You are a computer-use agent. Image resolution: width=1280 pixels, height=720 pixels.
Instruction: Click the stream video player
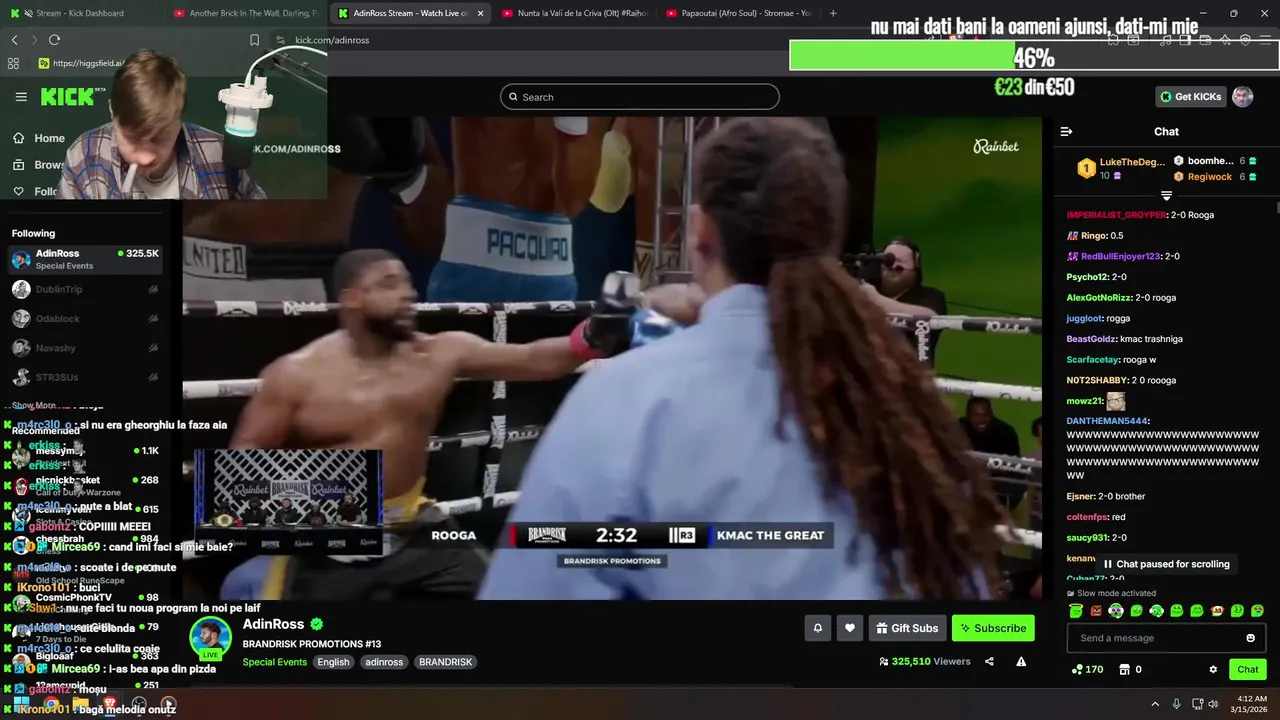point(612,358)
